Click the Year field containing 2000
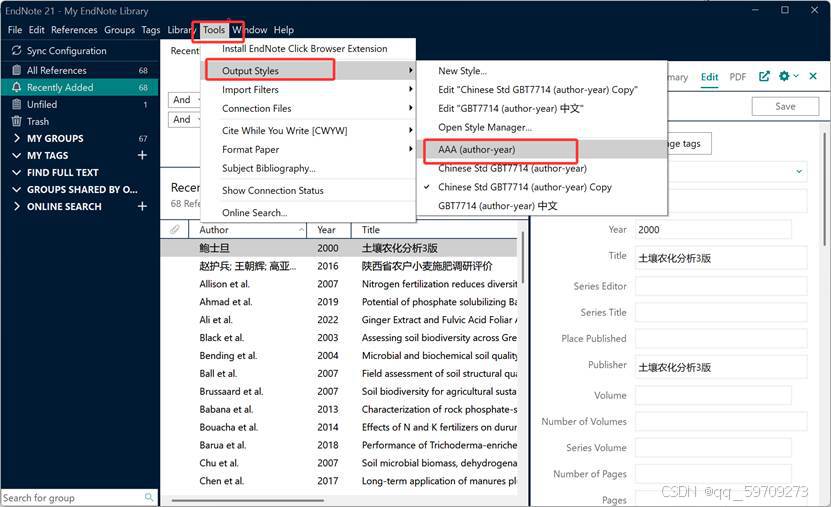831x507 pixels. pyautogui.click(x=713, y=229)
